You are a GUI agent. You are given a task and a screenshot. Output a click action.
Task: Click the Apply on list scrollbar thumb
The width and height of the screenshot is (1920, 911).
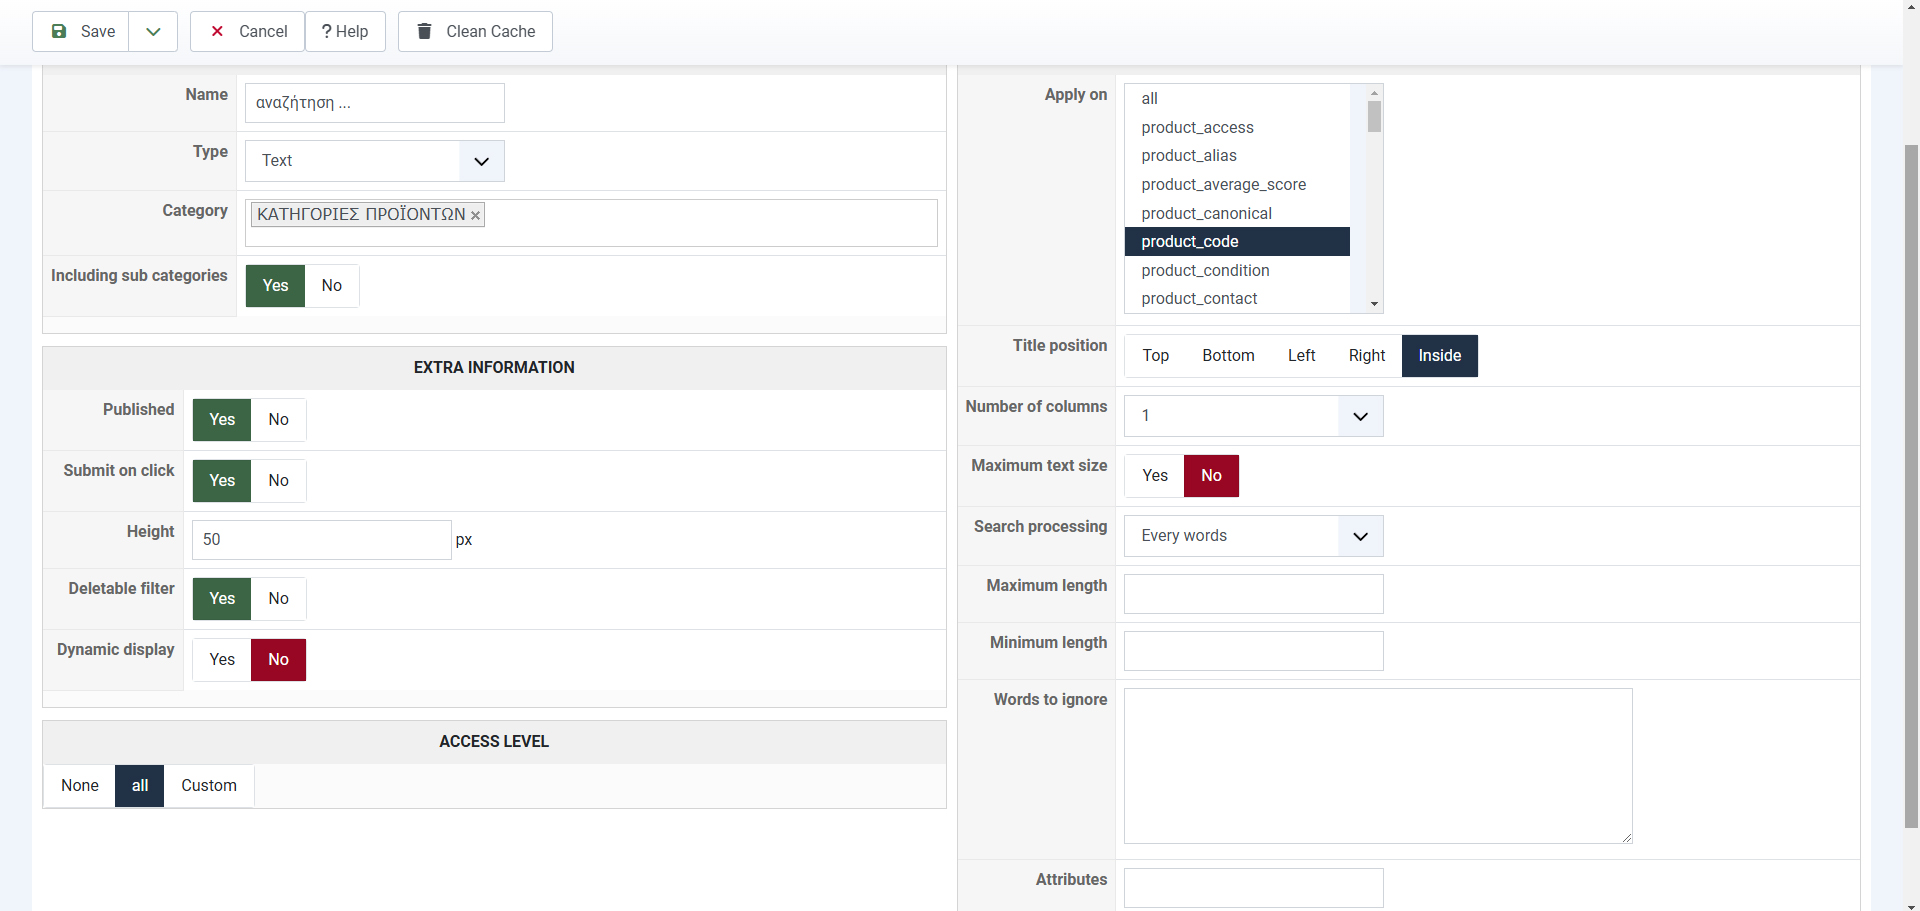(x=1374, y=118)
